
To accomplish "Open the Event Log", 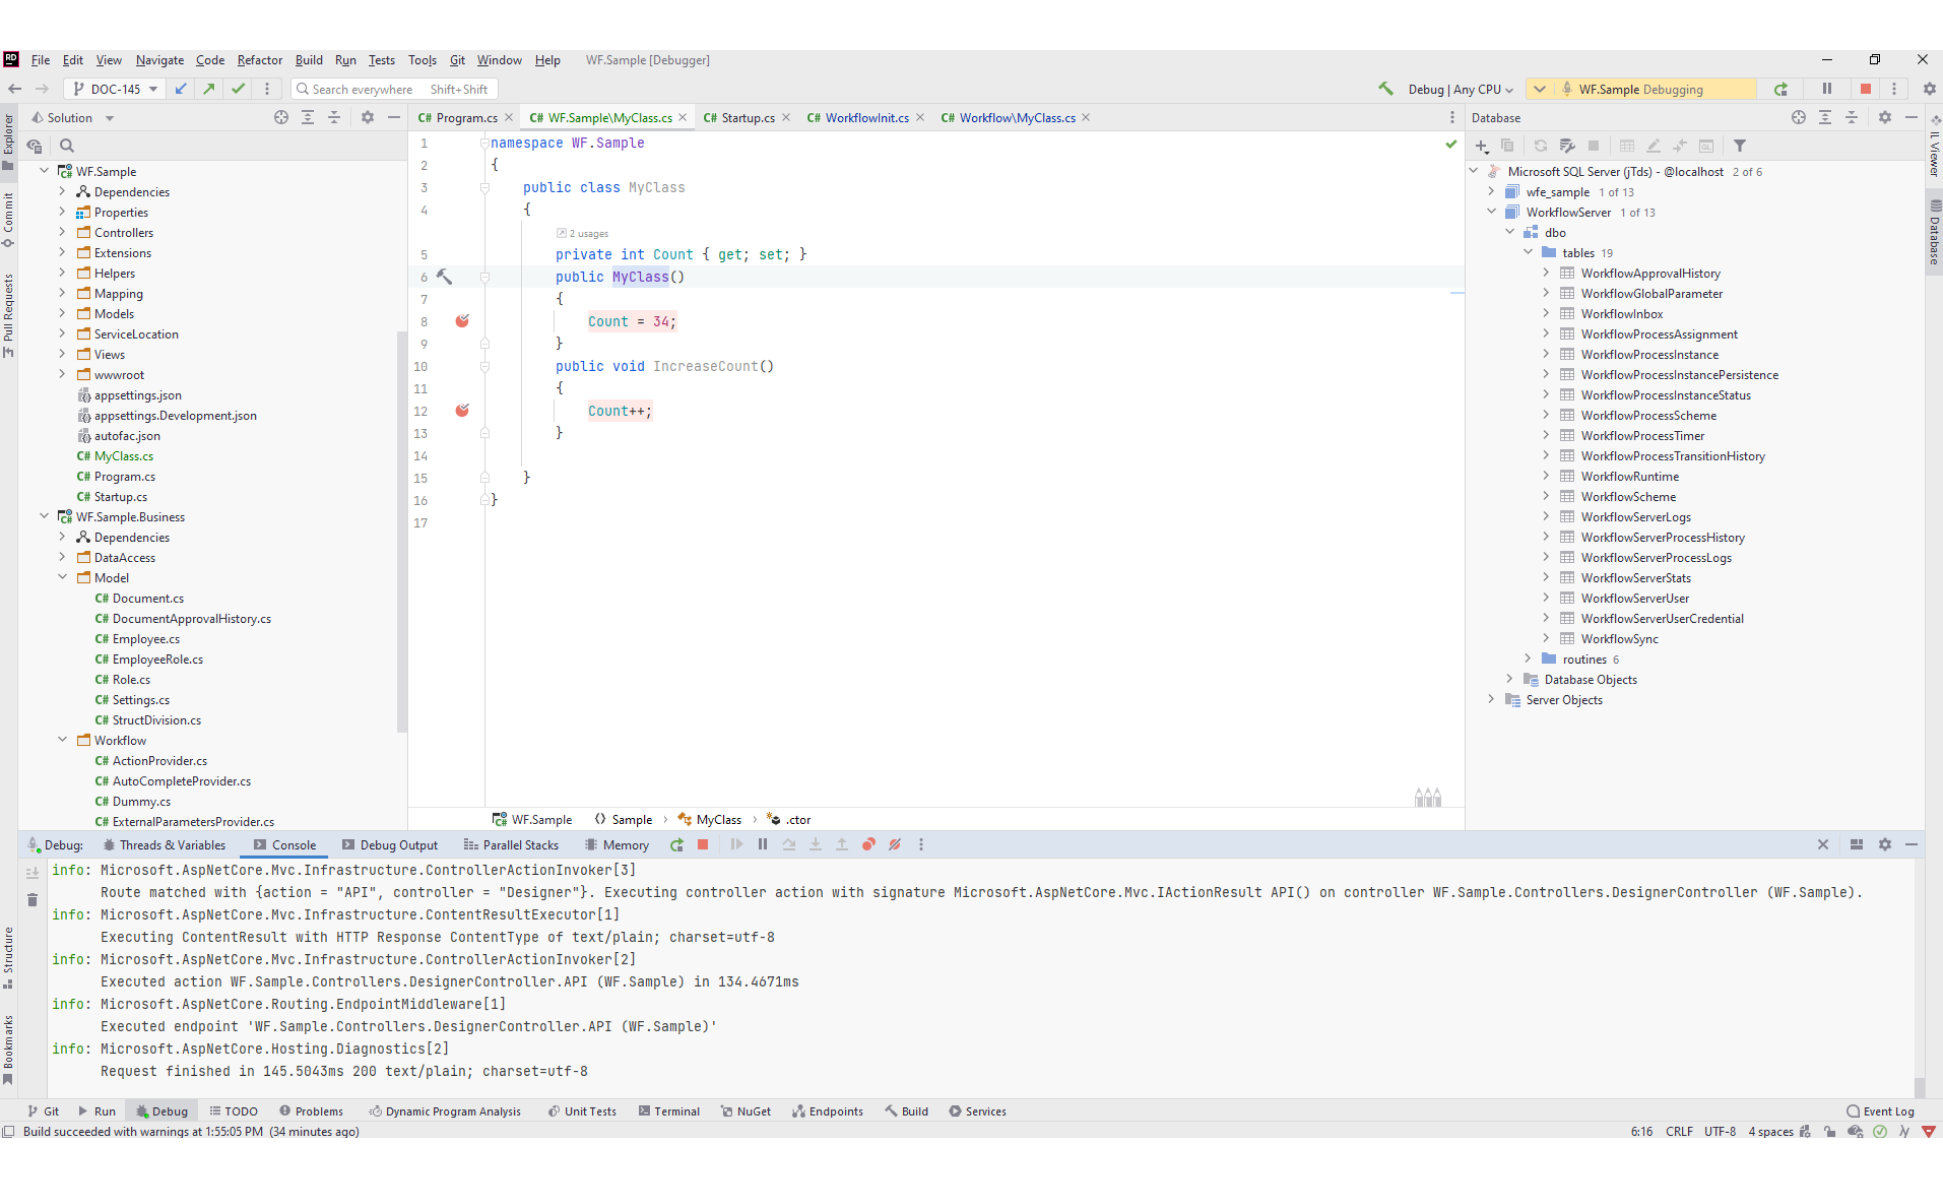I will tap(1880, 1111).
